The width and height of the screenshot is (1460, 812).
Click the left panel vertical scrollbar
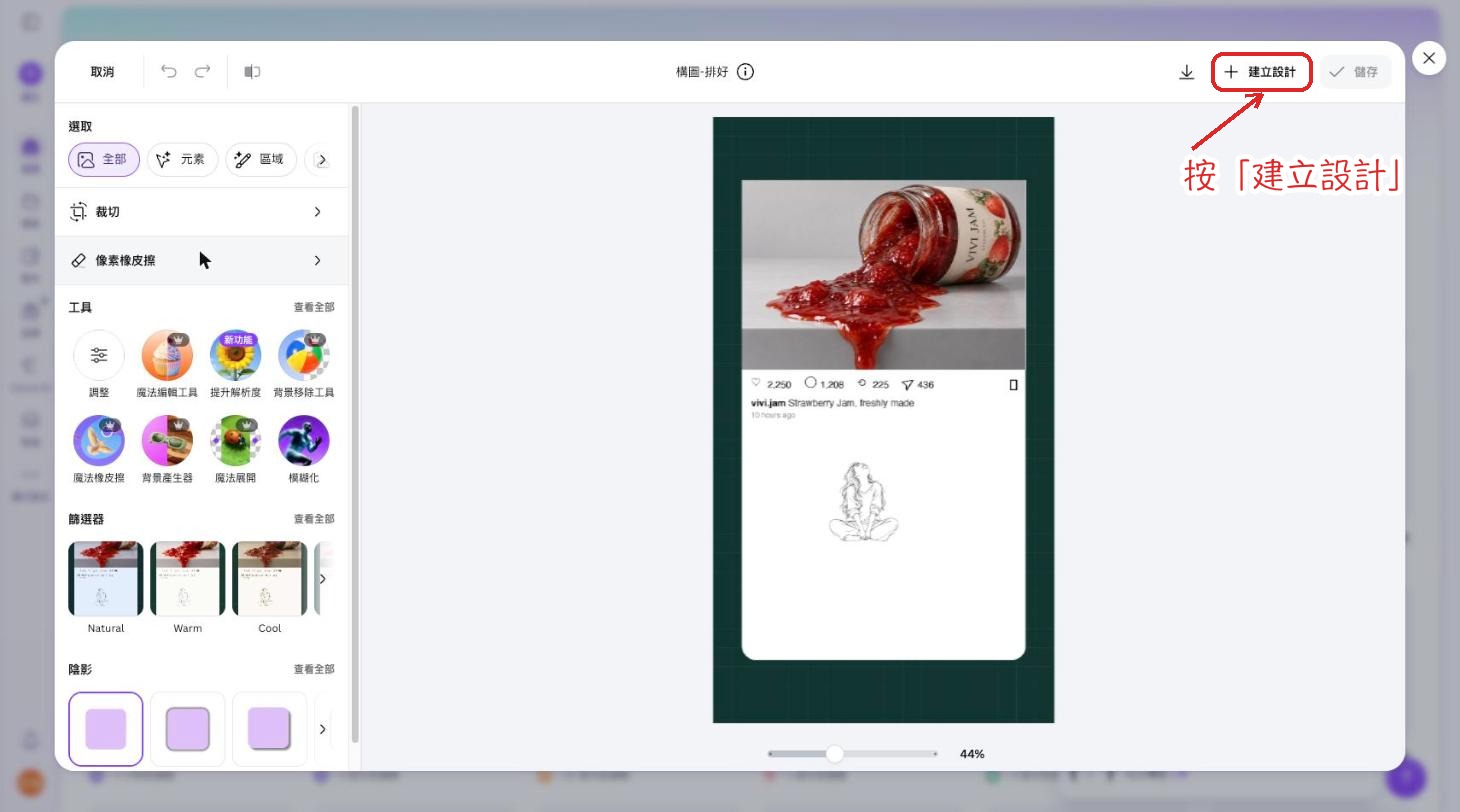pos(354,425)
